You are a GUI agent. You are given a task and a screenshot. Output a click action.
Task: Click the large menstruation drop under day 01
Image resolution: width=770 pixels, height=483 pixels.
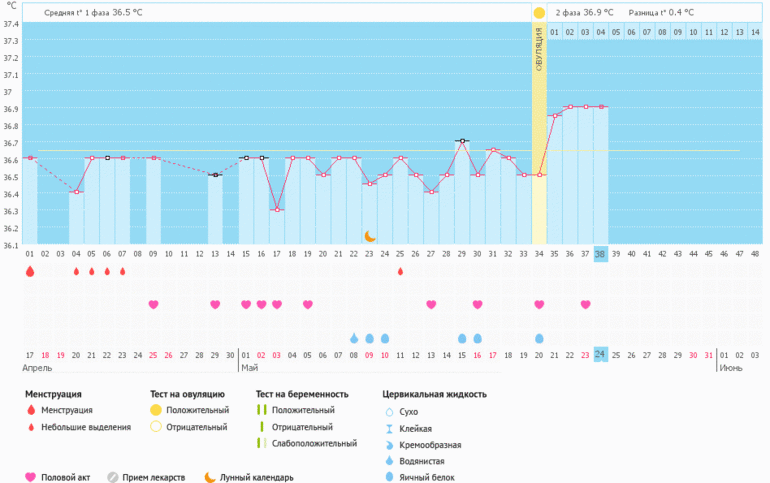30,271
